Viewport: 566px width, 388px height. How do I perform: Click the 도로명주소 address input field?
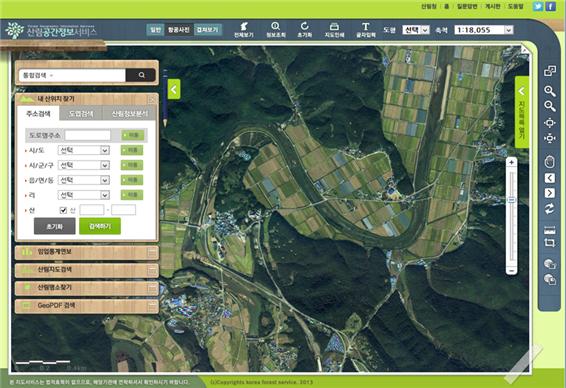88,135
